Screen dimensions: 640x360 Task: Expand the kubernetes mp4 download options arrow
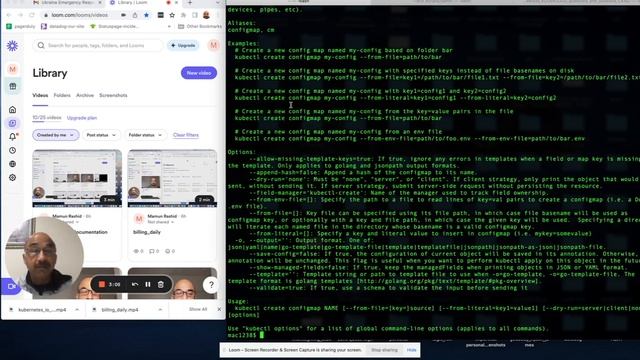(77, 310)
